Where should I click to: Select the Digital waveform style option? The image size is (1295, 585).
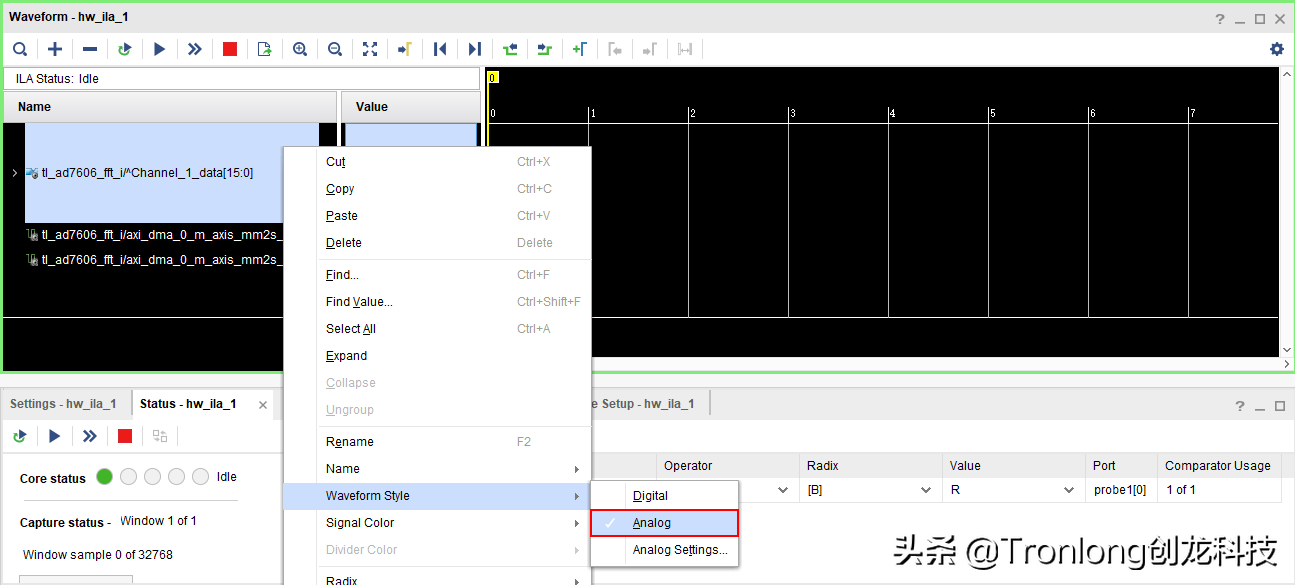point(650,496)
